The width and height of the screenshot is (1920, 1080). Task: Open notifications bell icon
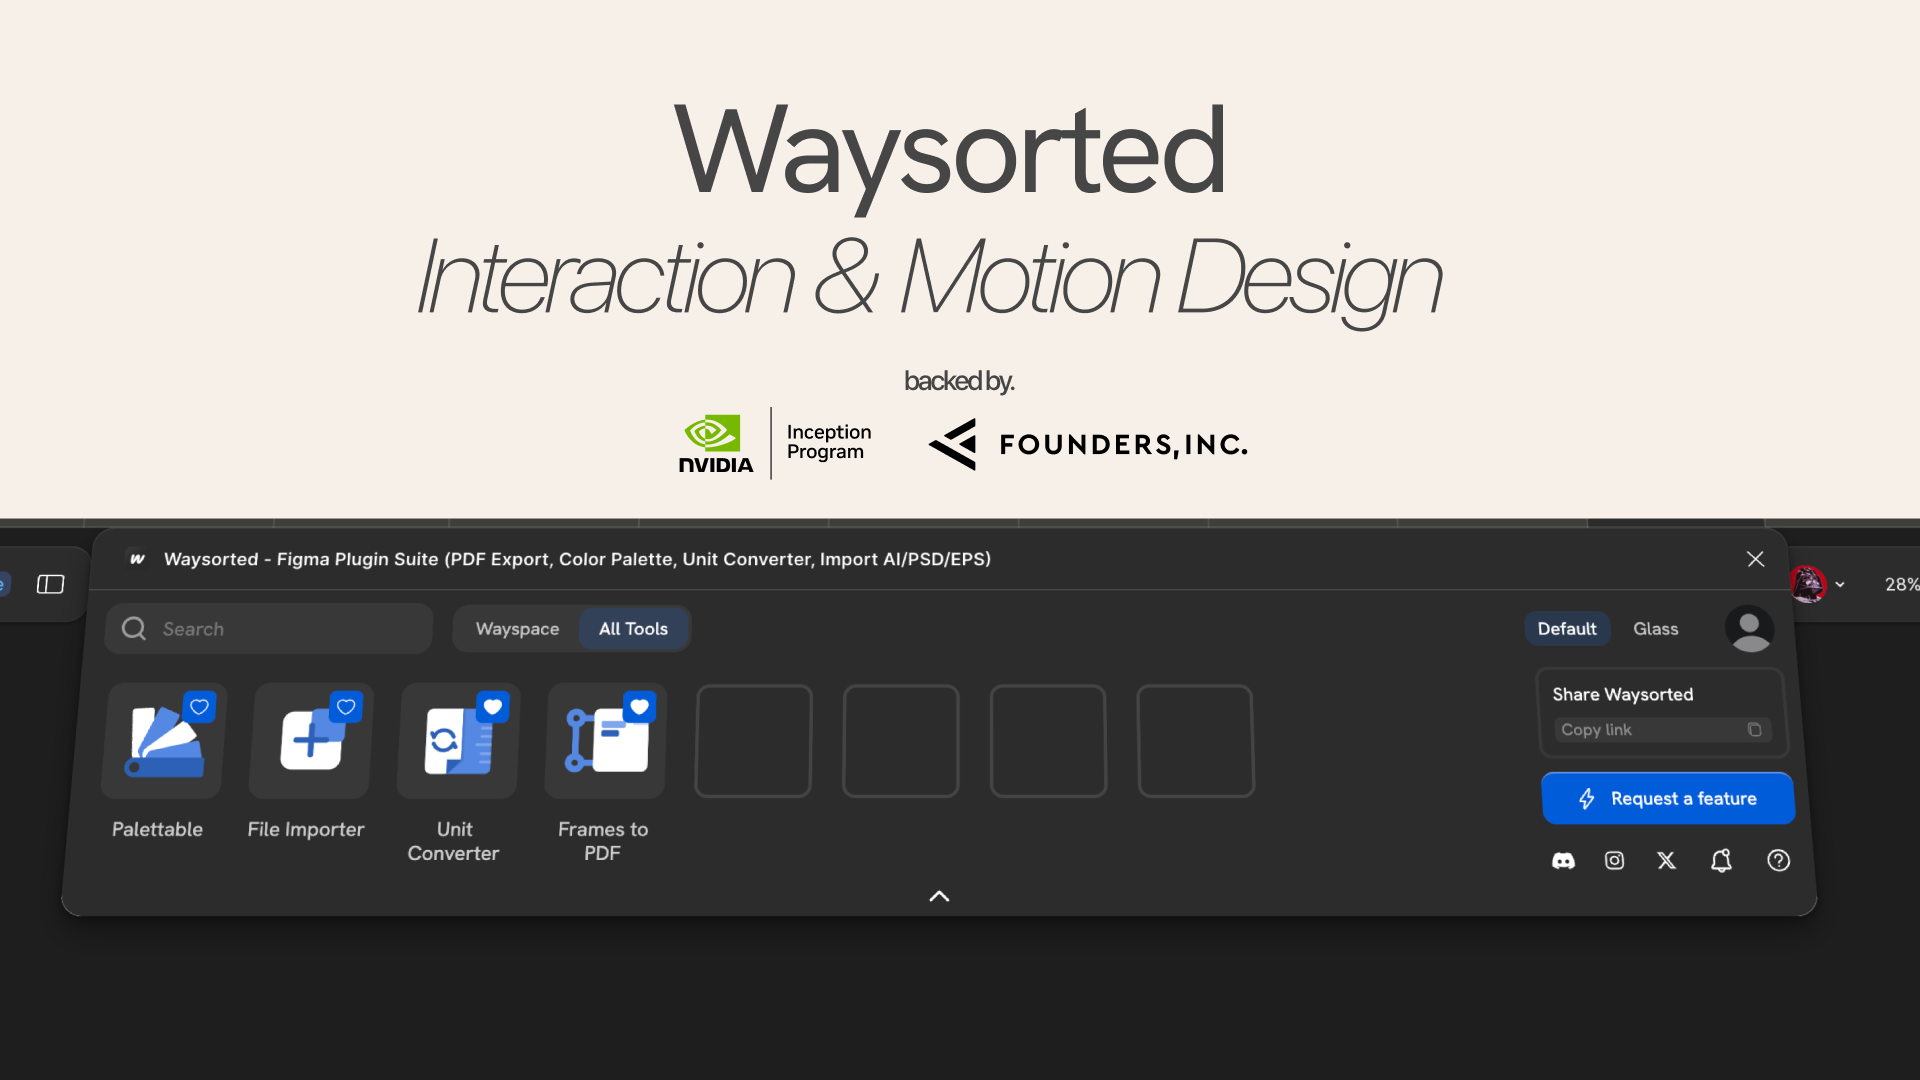pyautogui.click(x=1721, y=861)
